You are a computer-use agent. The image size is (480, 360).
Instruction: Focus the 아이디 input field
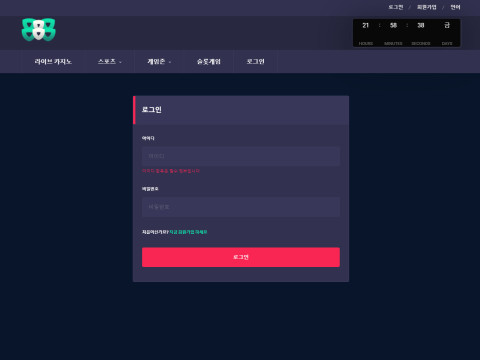(x=241, y=156)
